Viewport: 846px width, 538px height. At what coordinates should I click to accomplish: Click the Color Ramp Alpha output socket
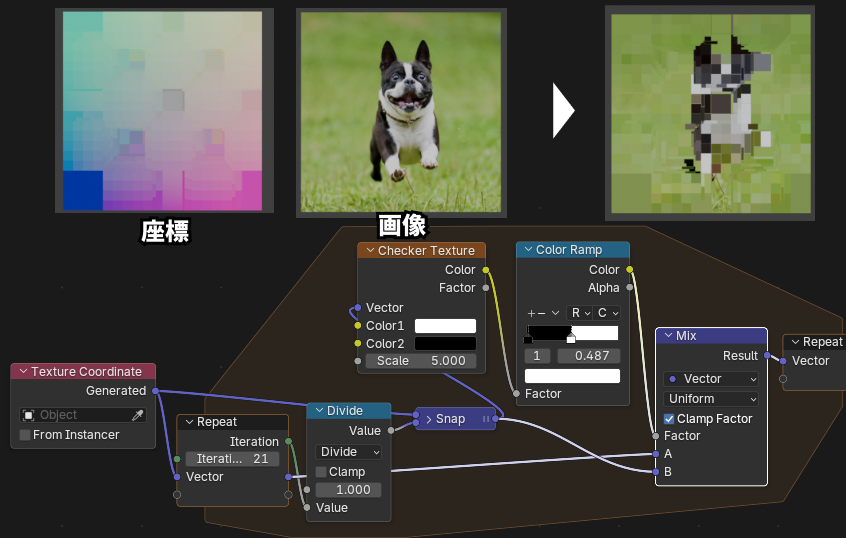pos(629,288)
